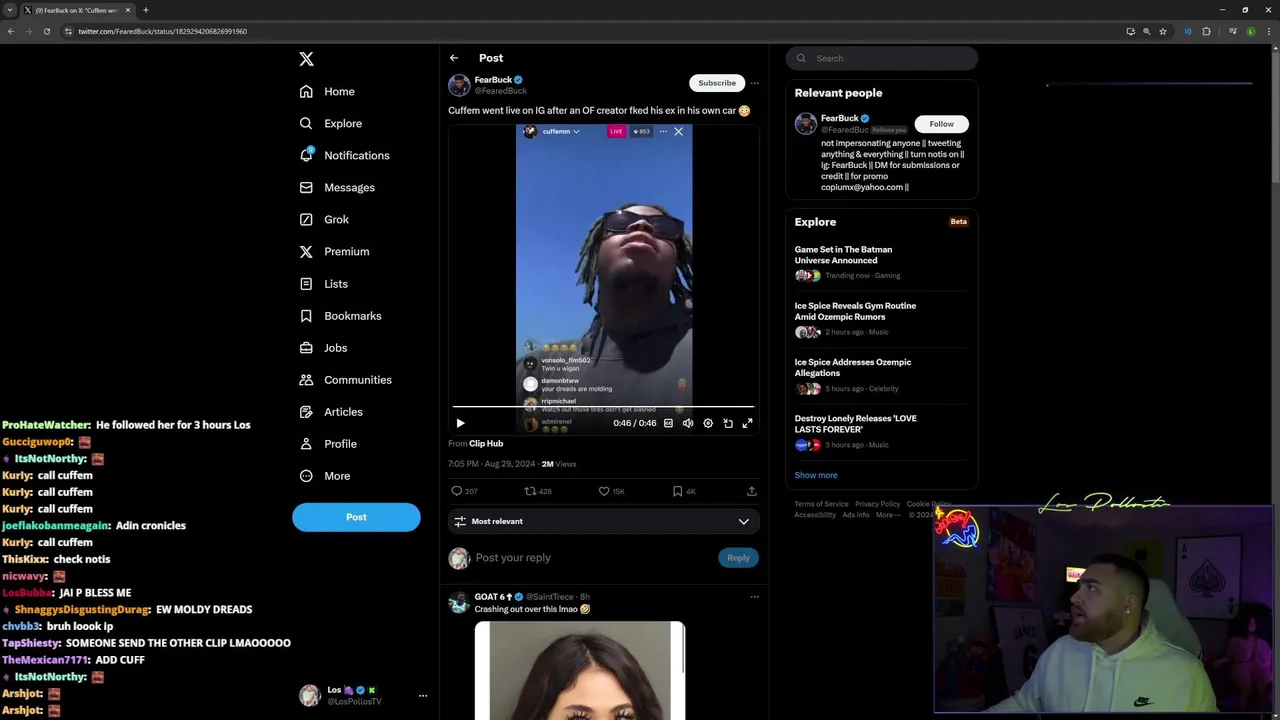Go back using browser back arrow
This screenshot has width=1280, height=720.
point(10,31)
